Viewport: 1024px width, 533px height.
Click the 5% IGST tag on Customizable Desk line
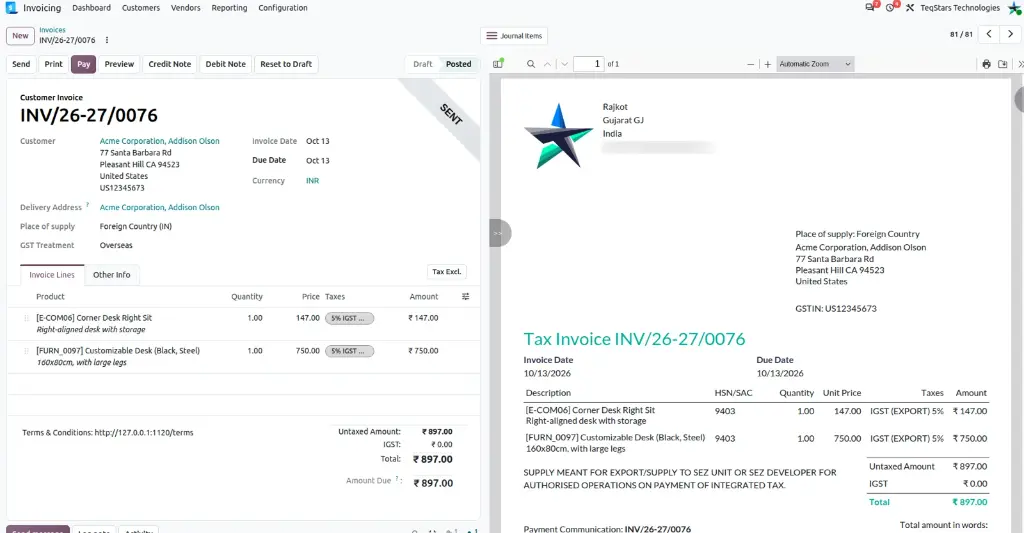point(349,351)
